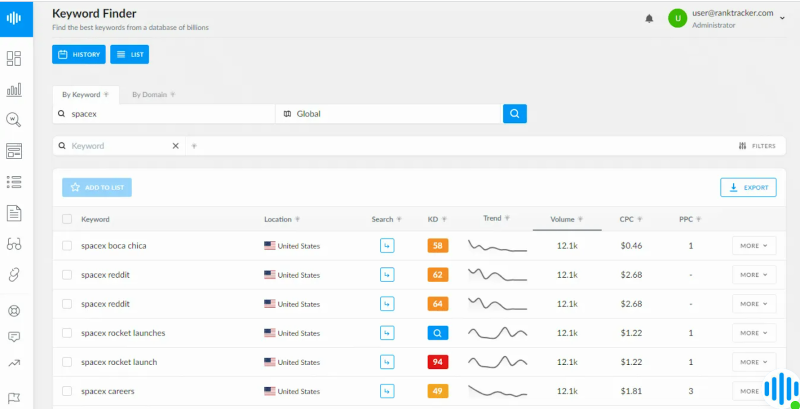Check the spacex boca chica row checkbox

[67, 246]
